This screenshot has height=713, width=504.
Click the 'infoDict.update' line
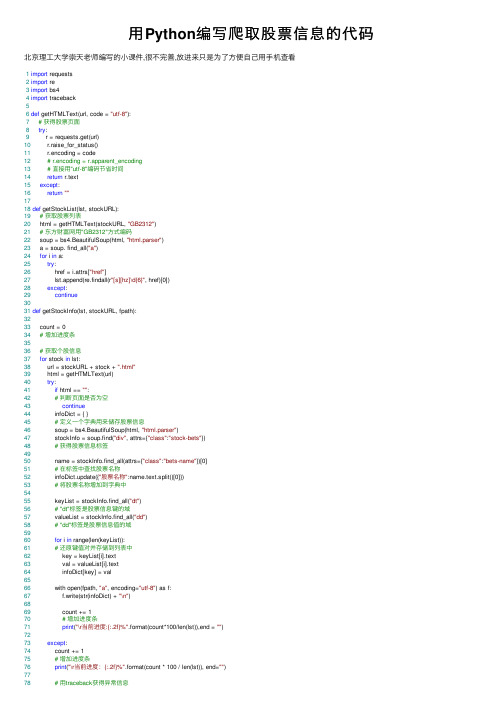pyautogui.click(x=120, y=477)
